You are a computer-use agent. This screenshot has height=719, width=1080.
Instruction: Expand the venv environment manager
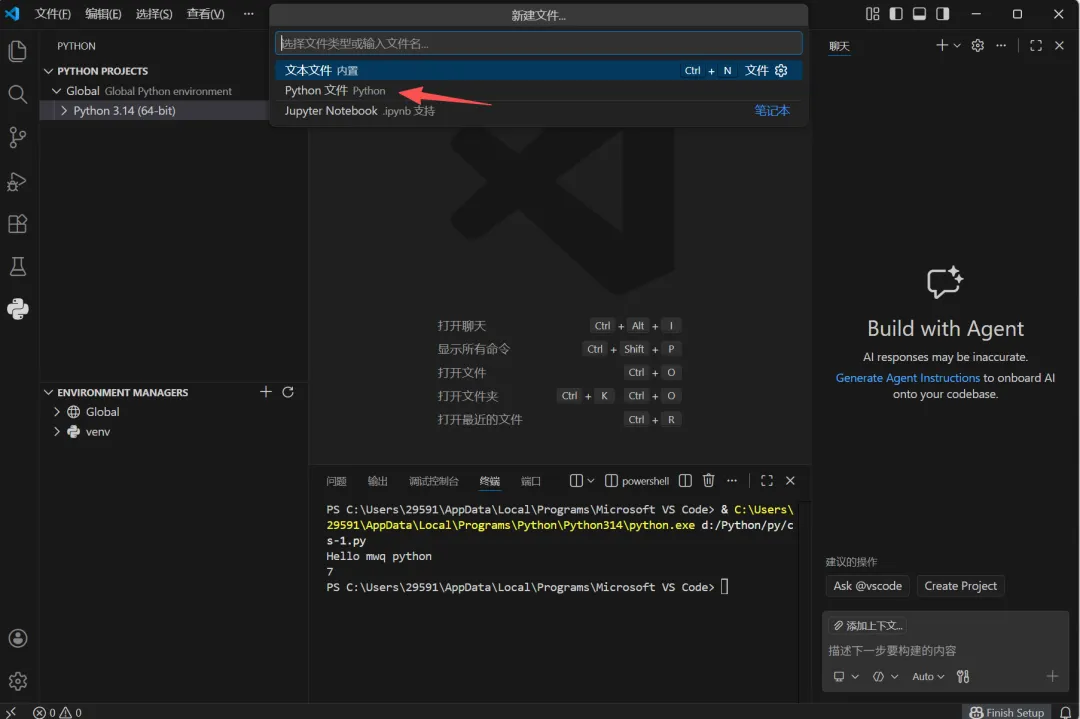(56, 432)
